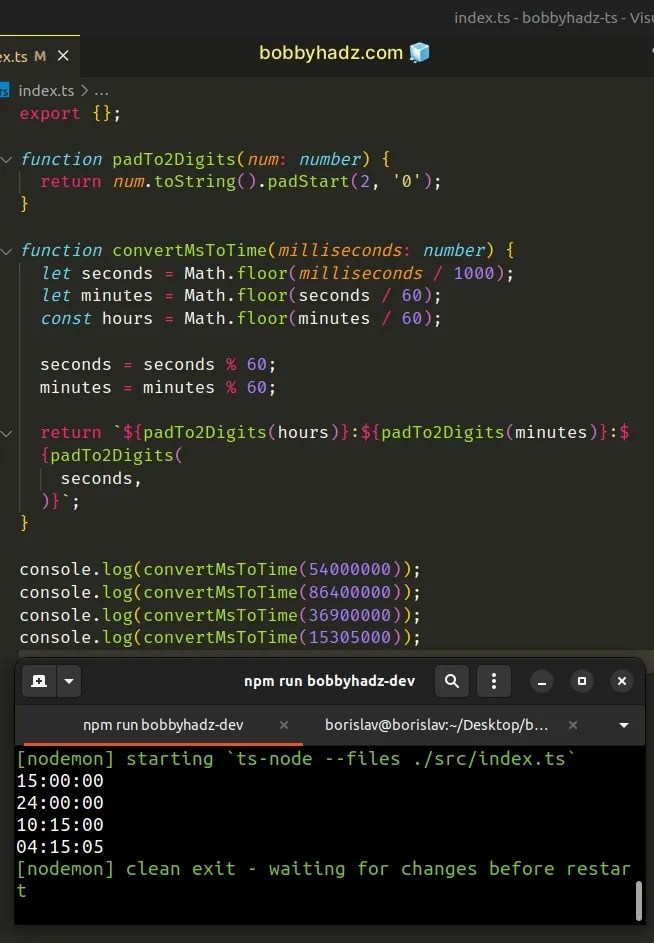
Task: Collapse the convertMsToTime function fold arrow
Action: coord(7,251)
